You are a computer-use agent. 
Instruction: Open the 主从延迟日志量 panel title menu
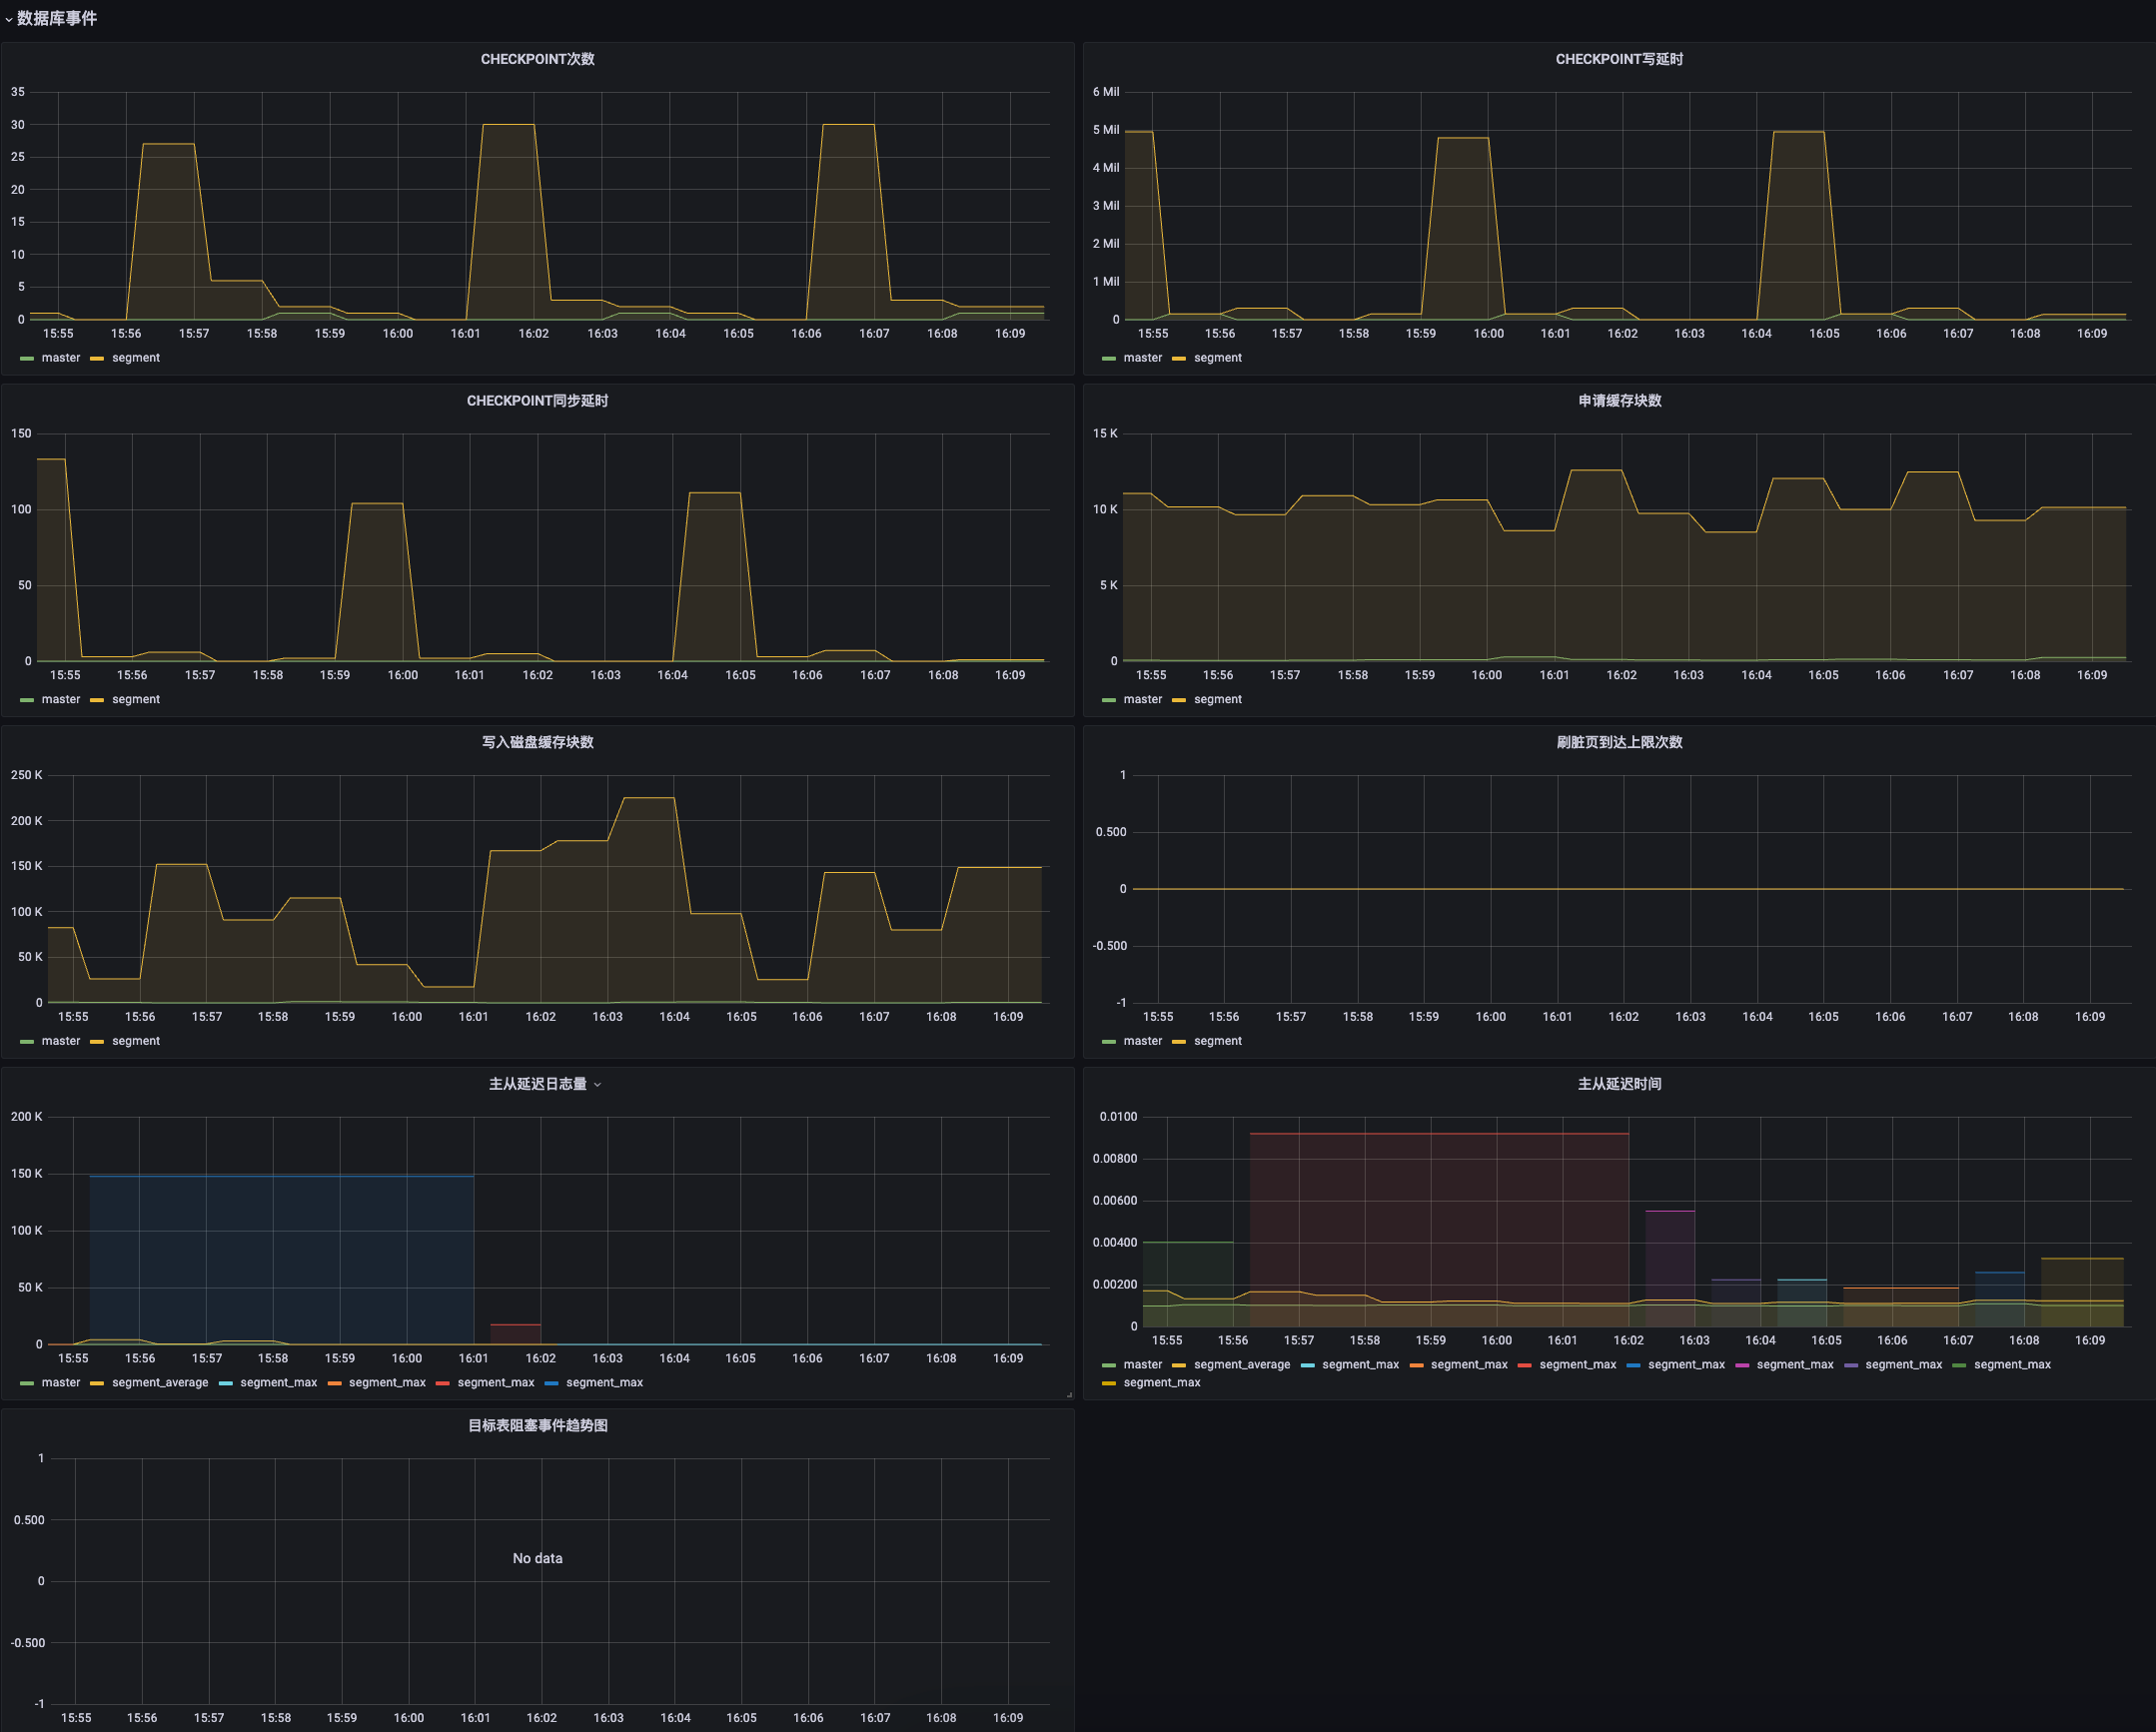(x=537, y=1084)
